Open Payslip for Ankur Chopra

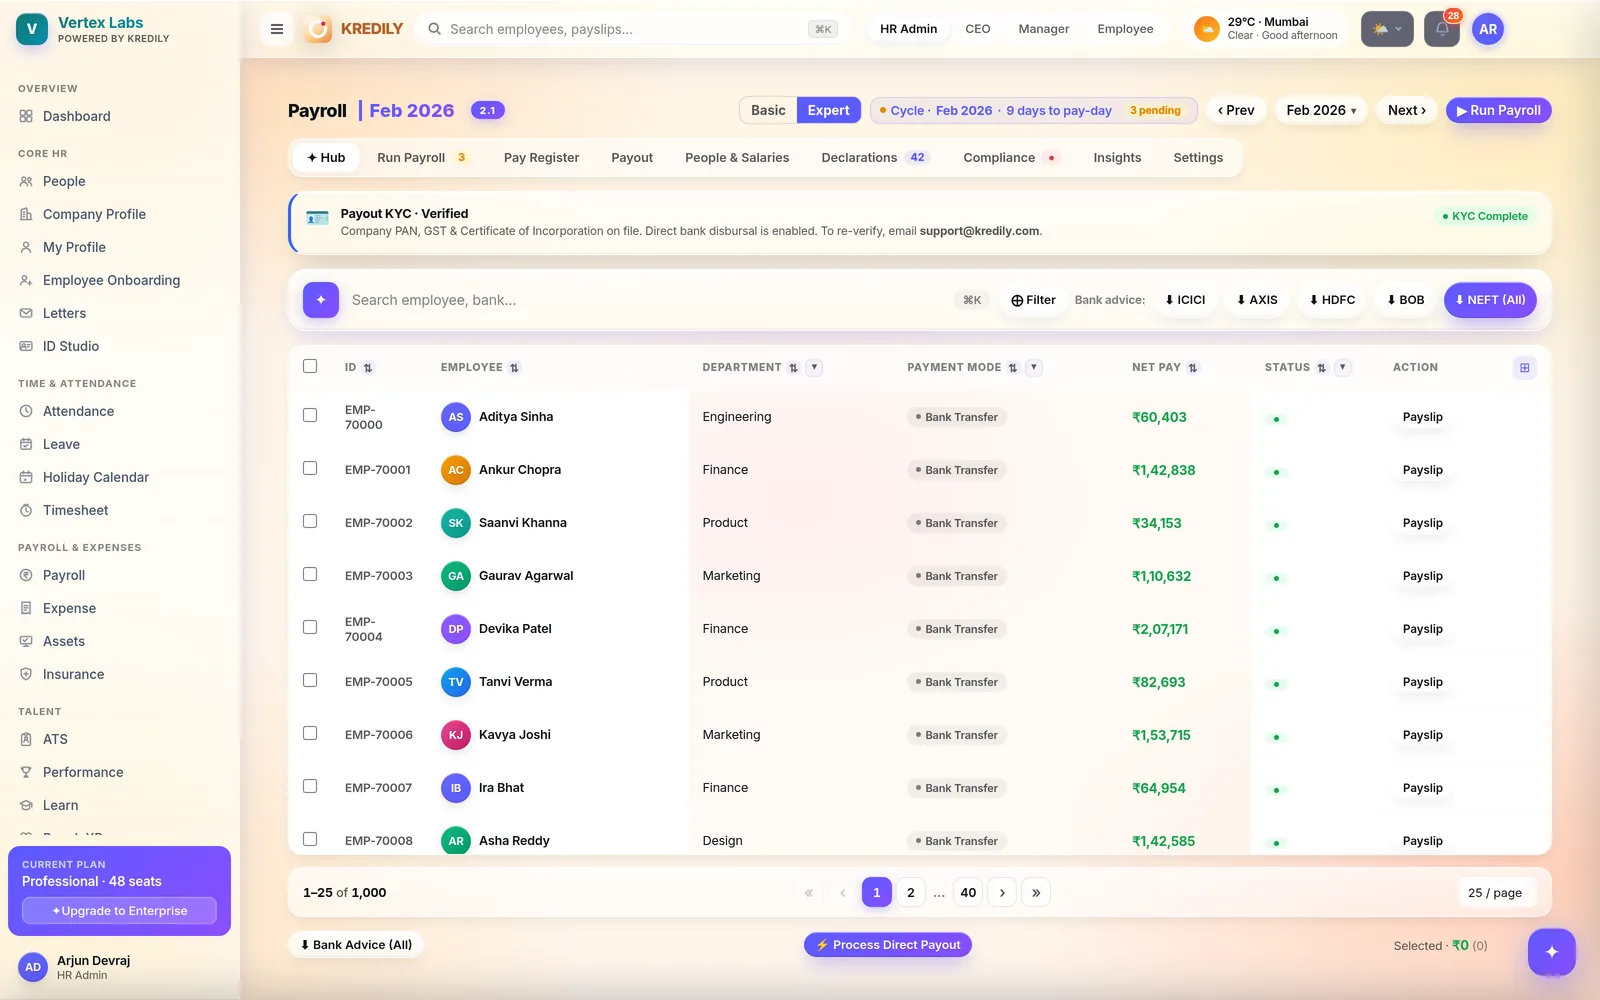tap(1422, 470)
